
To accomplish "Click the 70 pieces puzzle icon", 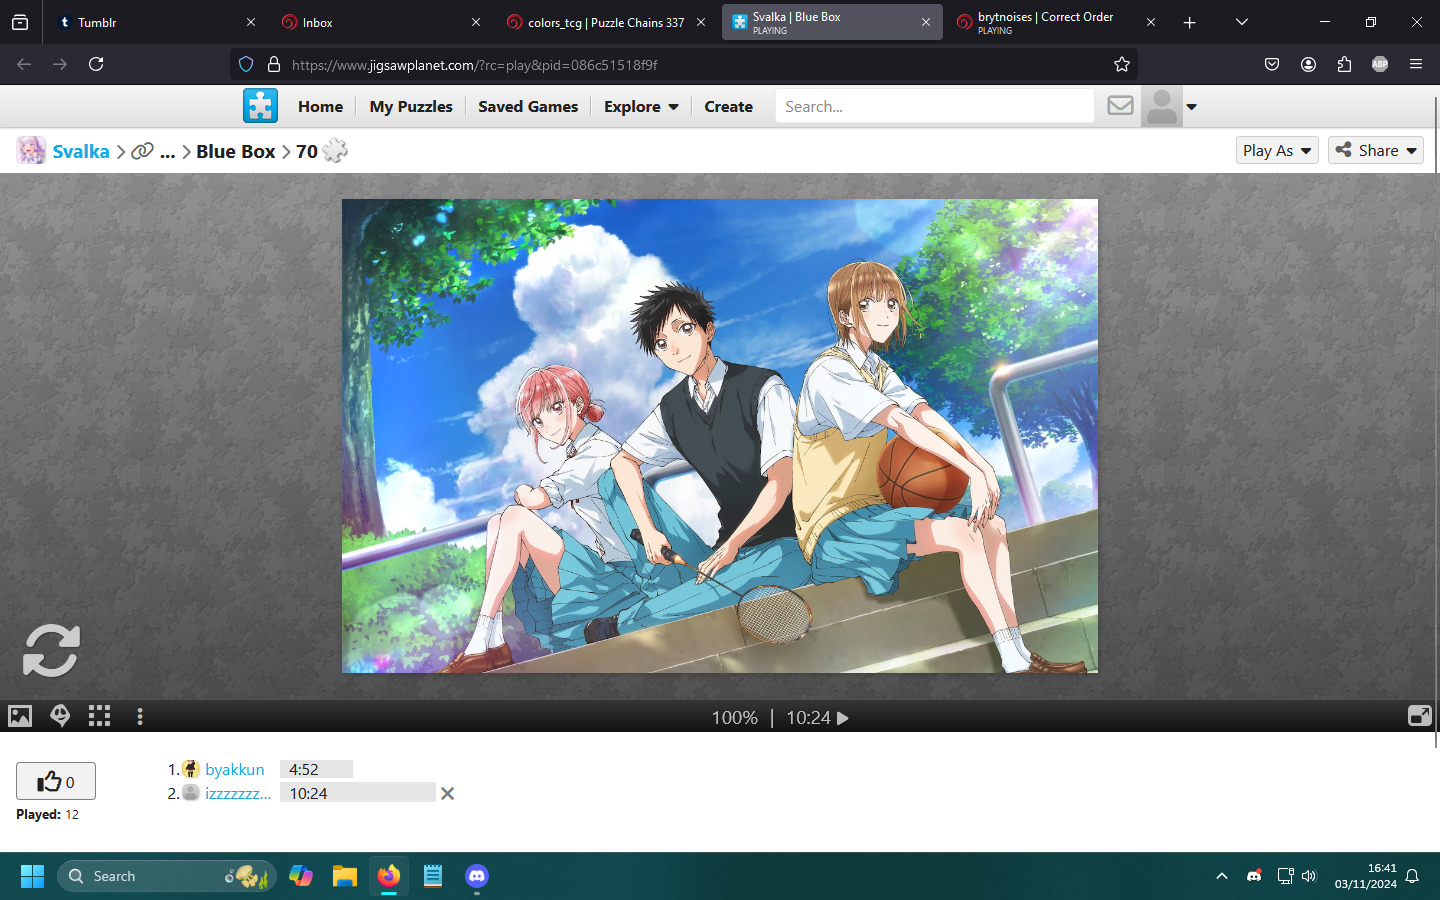I will pyautogui.click(x=336, y=151).
